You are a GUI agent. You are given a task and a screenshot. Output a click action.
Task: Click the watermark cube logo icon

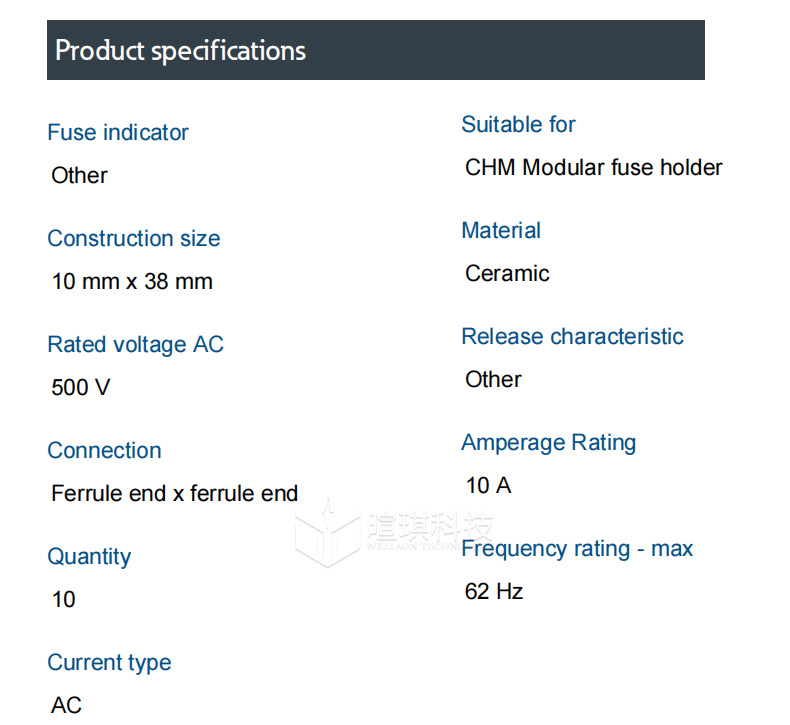pyautogui.click(x=327, y=534)
